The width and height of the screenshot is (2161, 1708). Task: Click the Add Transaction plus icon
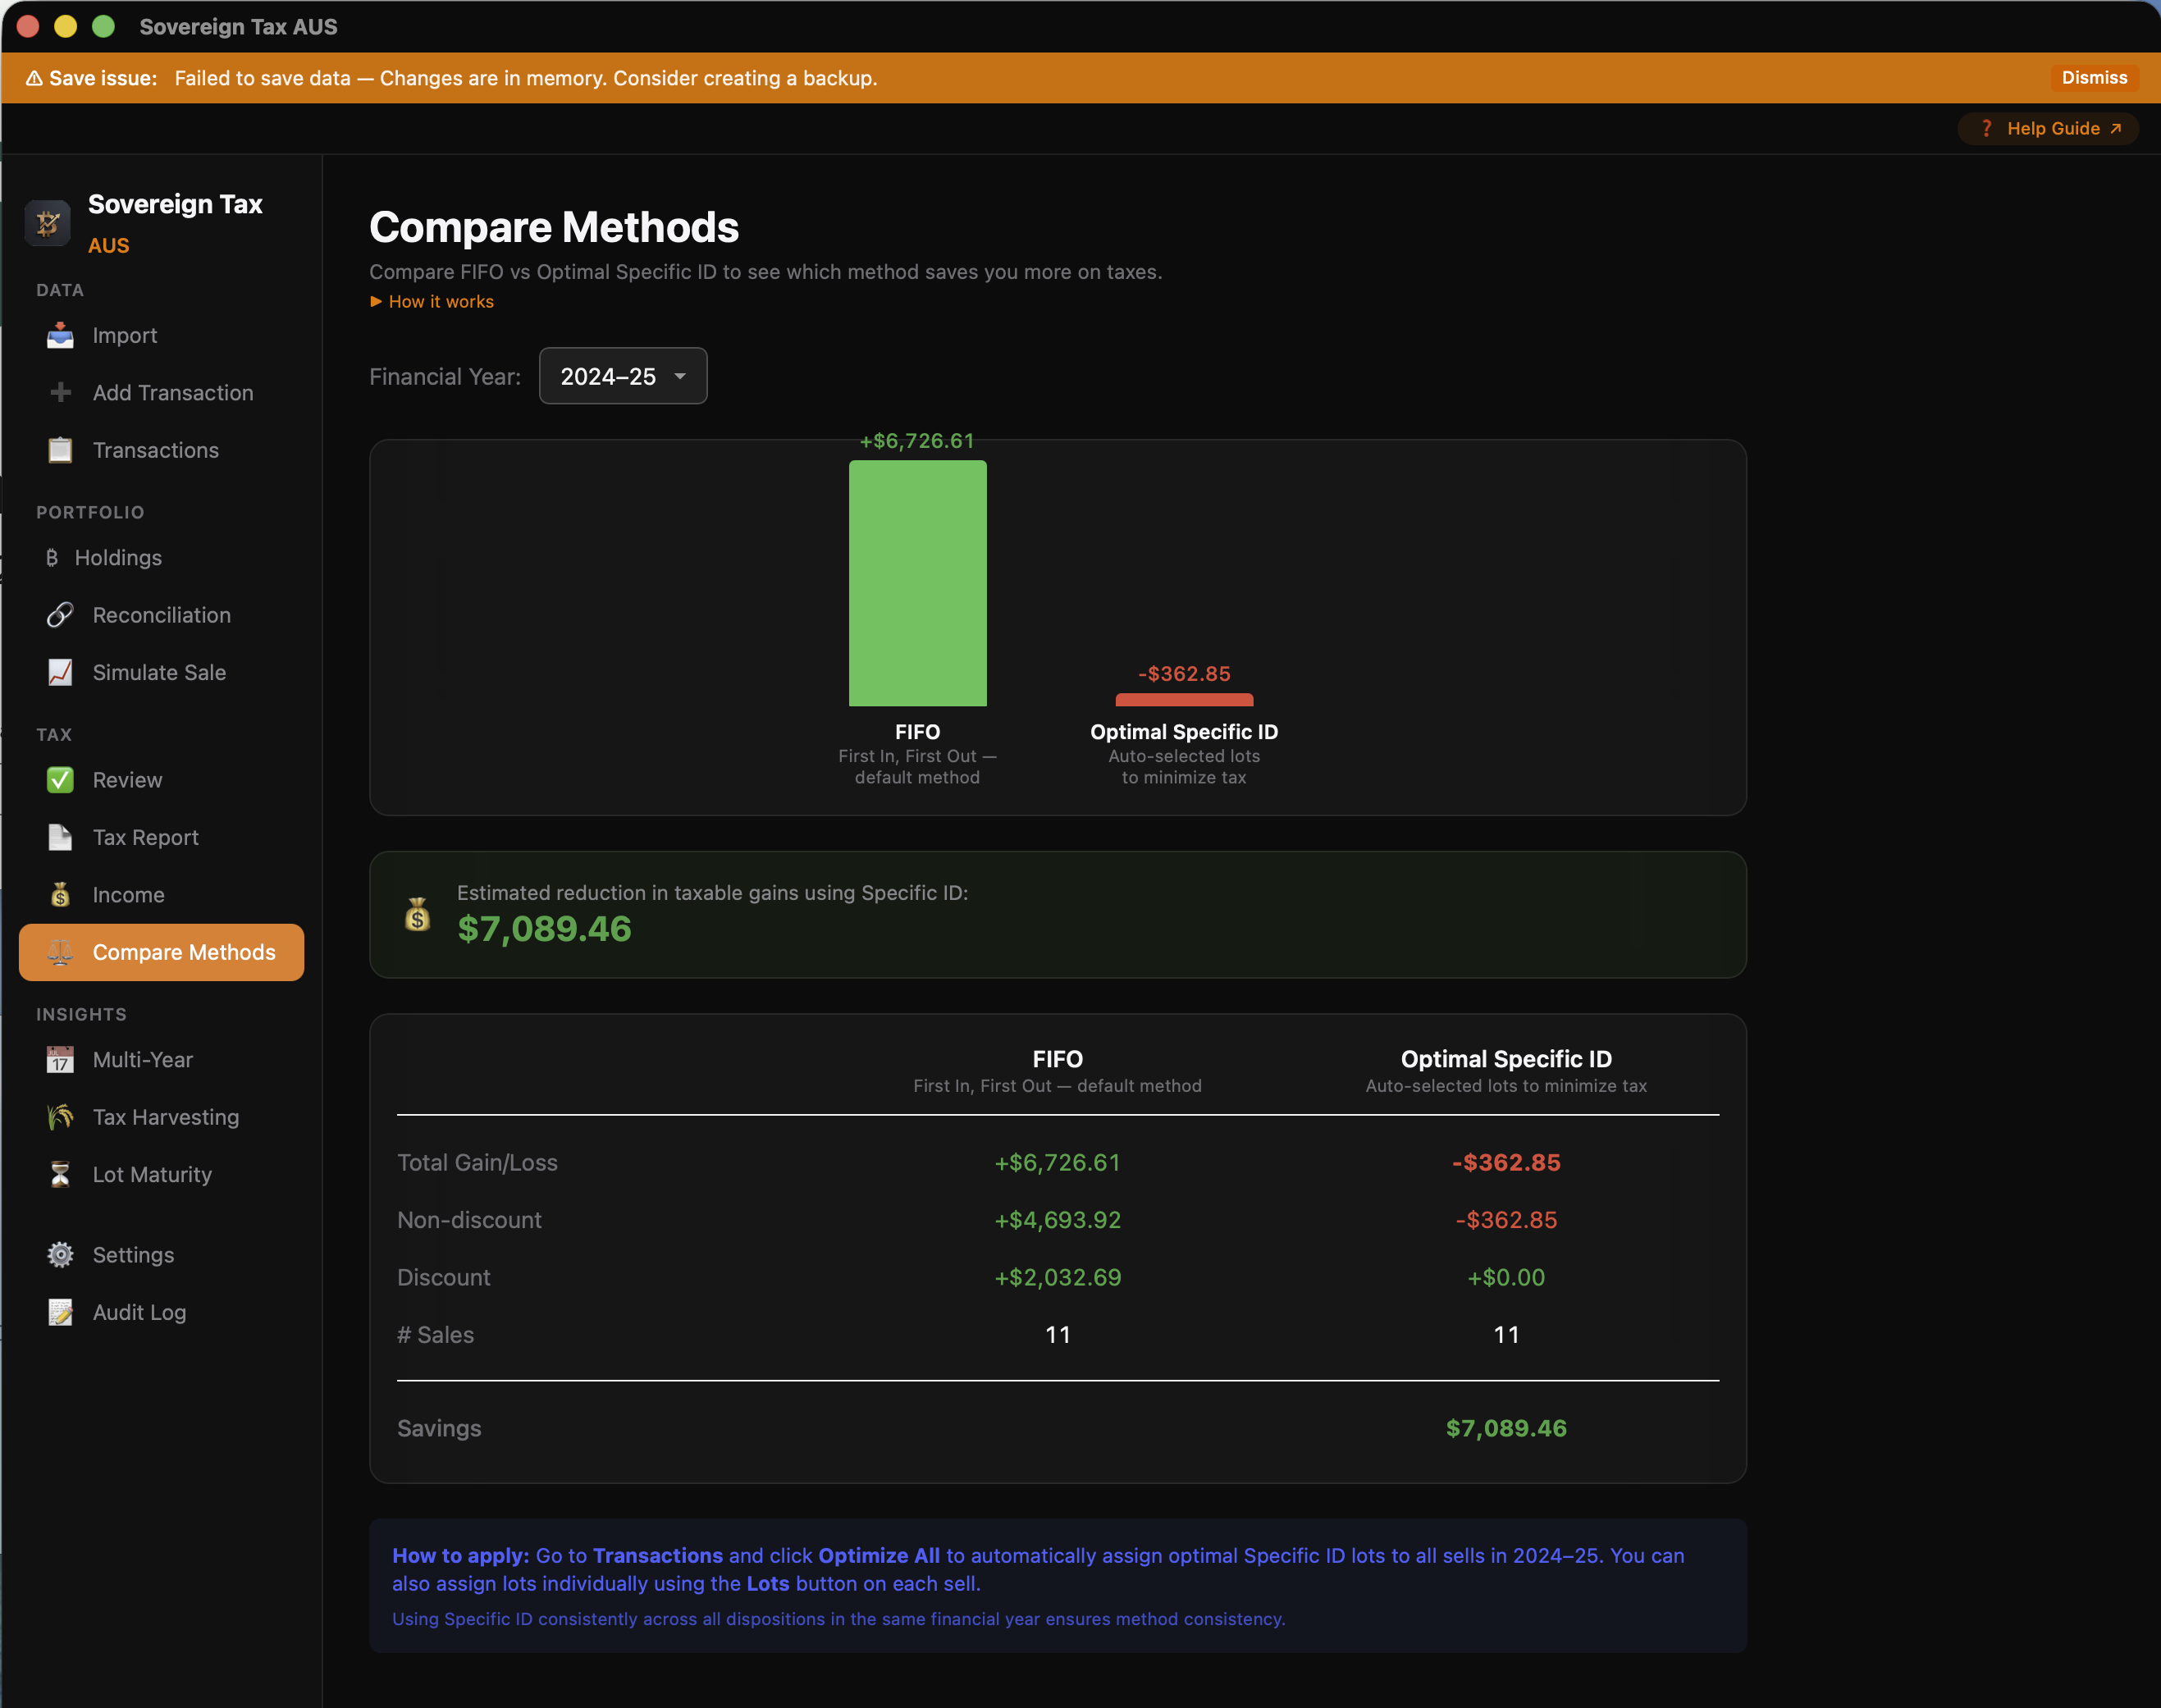click(x=60, y=392)
